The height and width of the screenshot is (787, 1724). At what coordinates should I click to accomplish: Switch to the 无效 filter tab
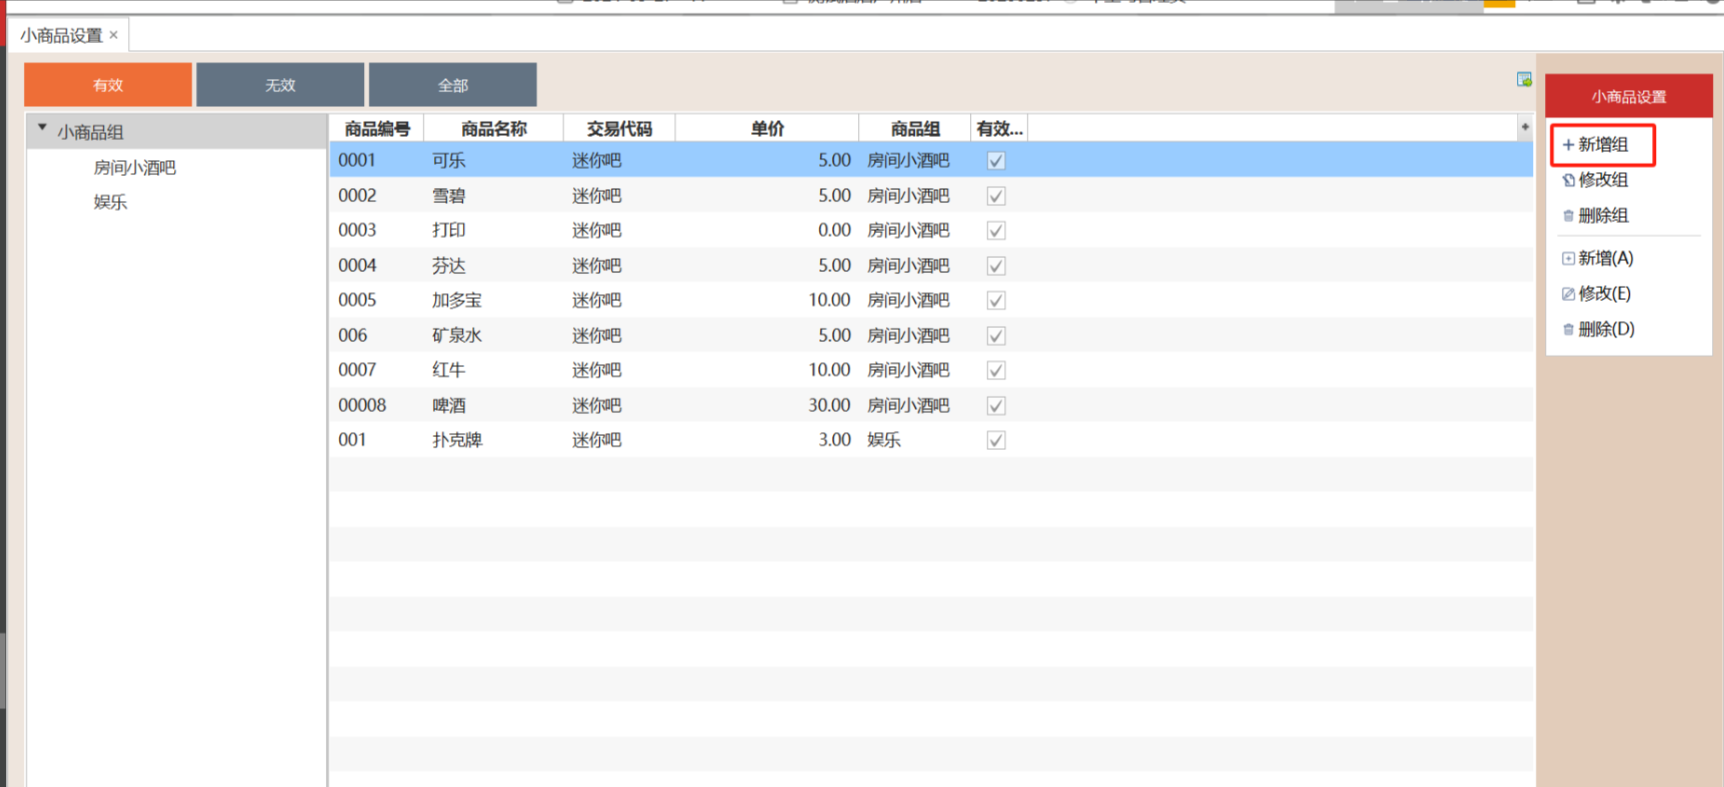pos(280,85)
